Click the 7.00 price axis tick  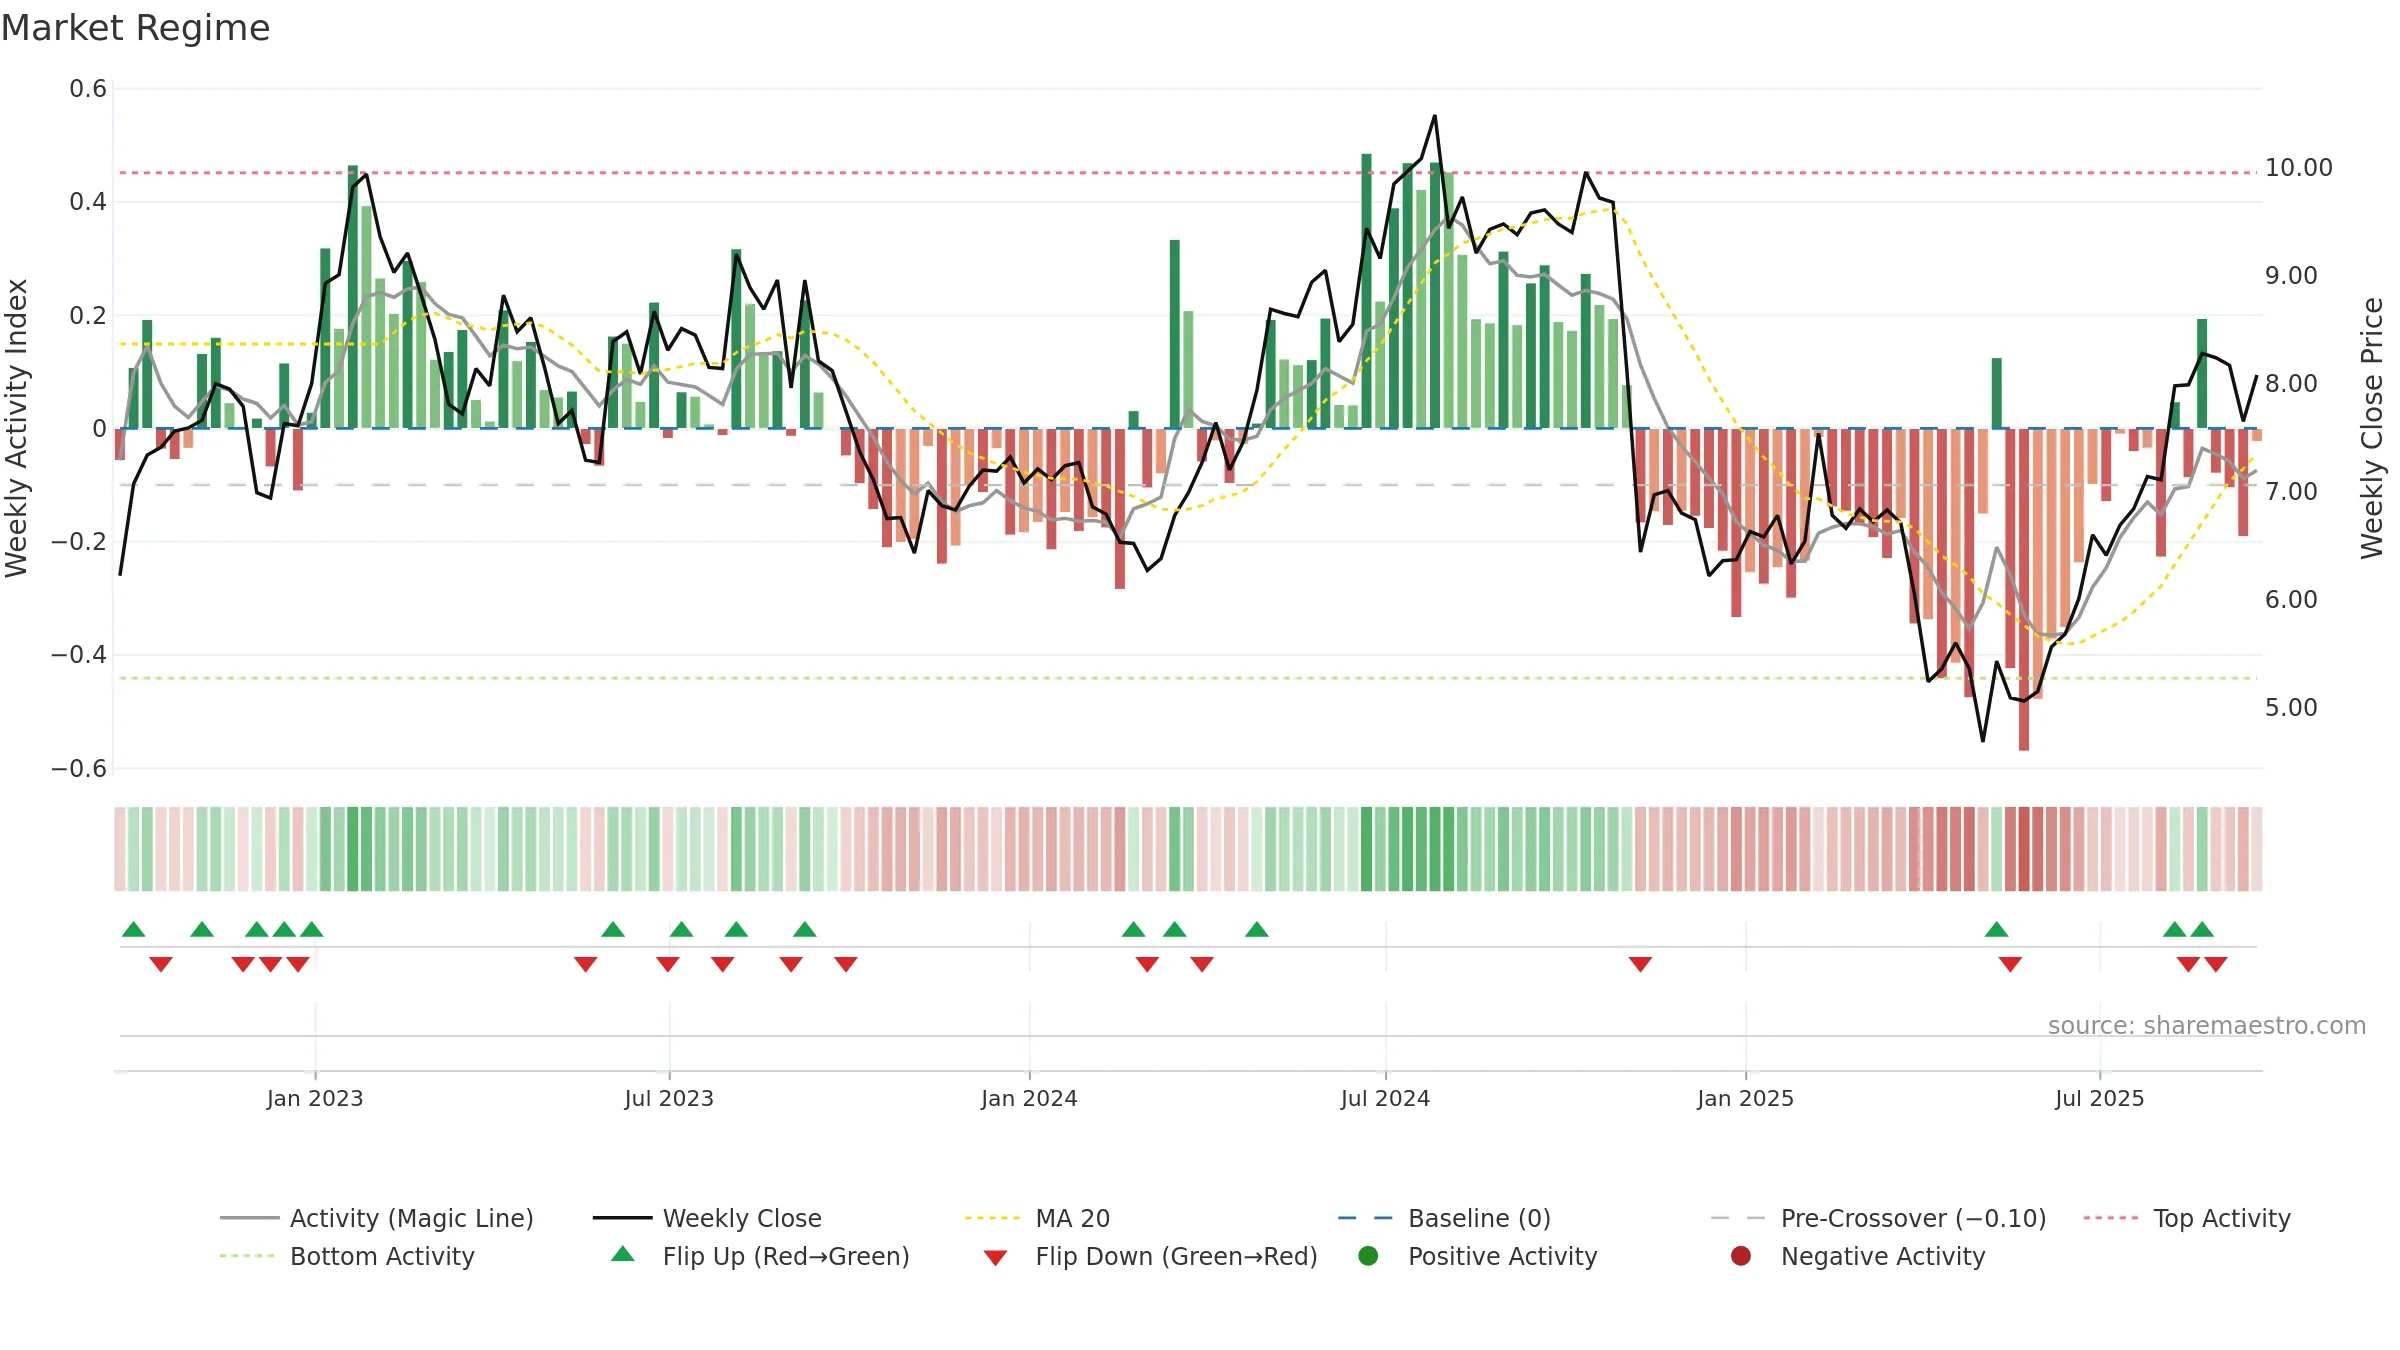(2291, 492)
